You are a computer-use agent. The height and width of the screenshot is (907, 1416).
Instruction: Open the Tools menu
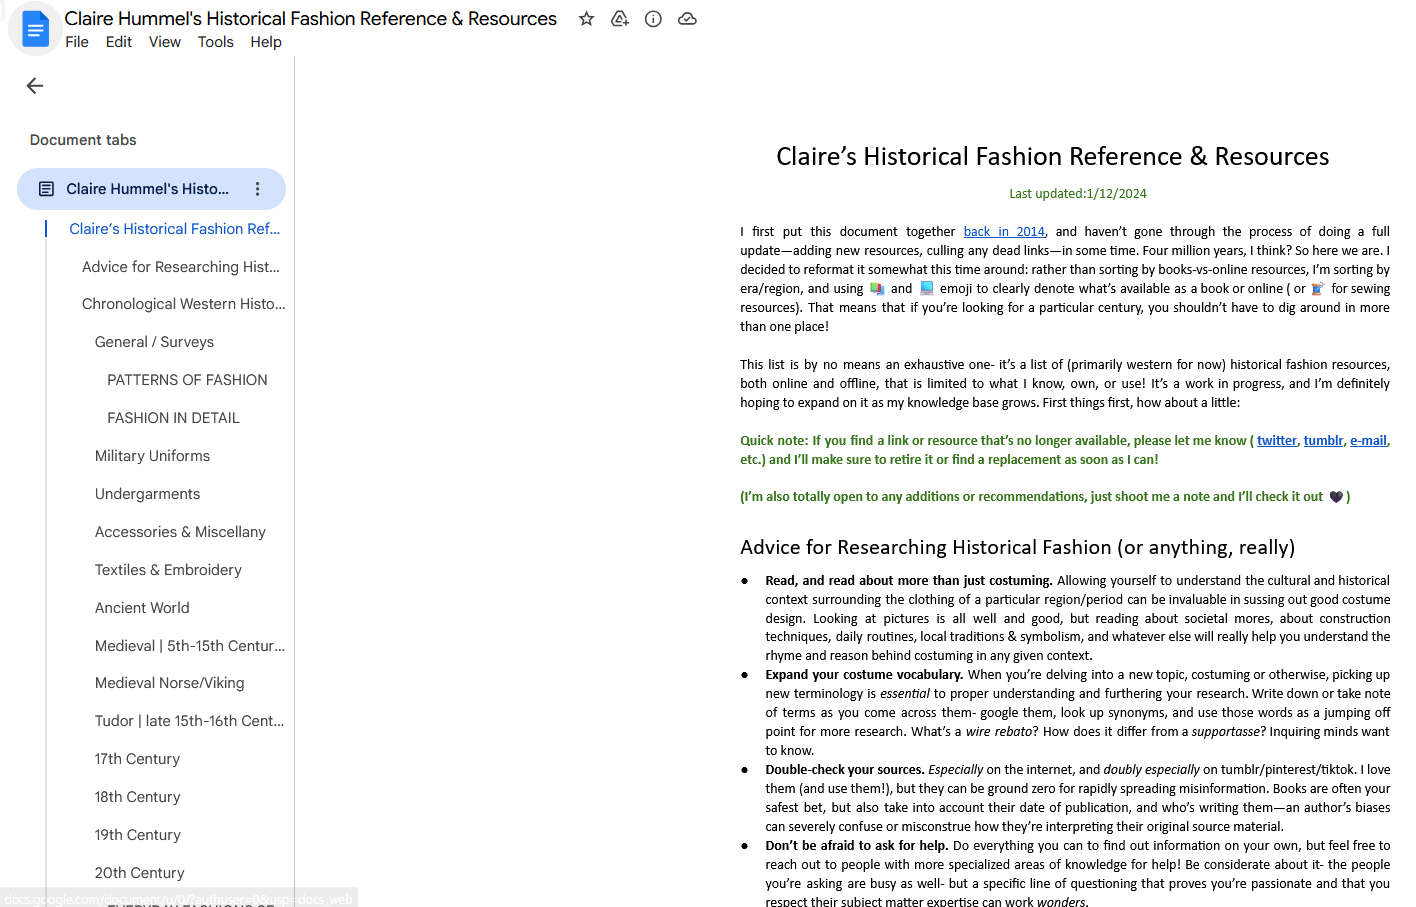[x=216, y=42]
